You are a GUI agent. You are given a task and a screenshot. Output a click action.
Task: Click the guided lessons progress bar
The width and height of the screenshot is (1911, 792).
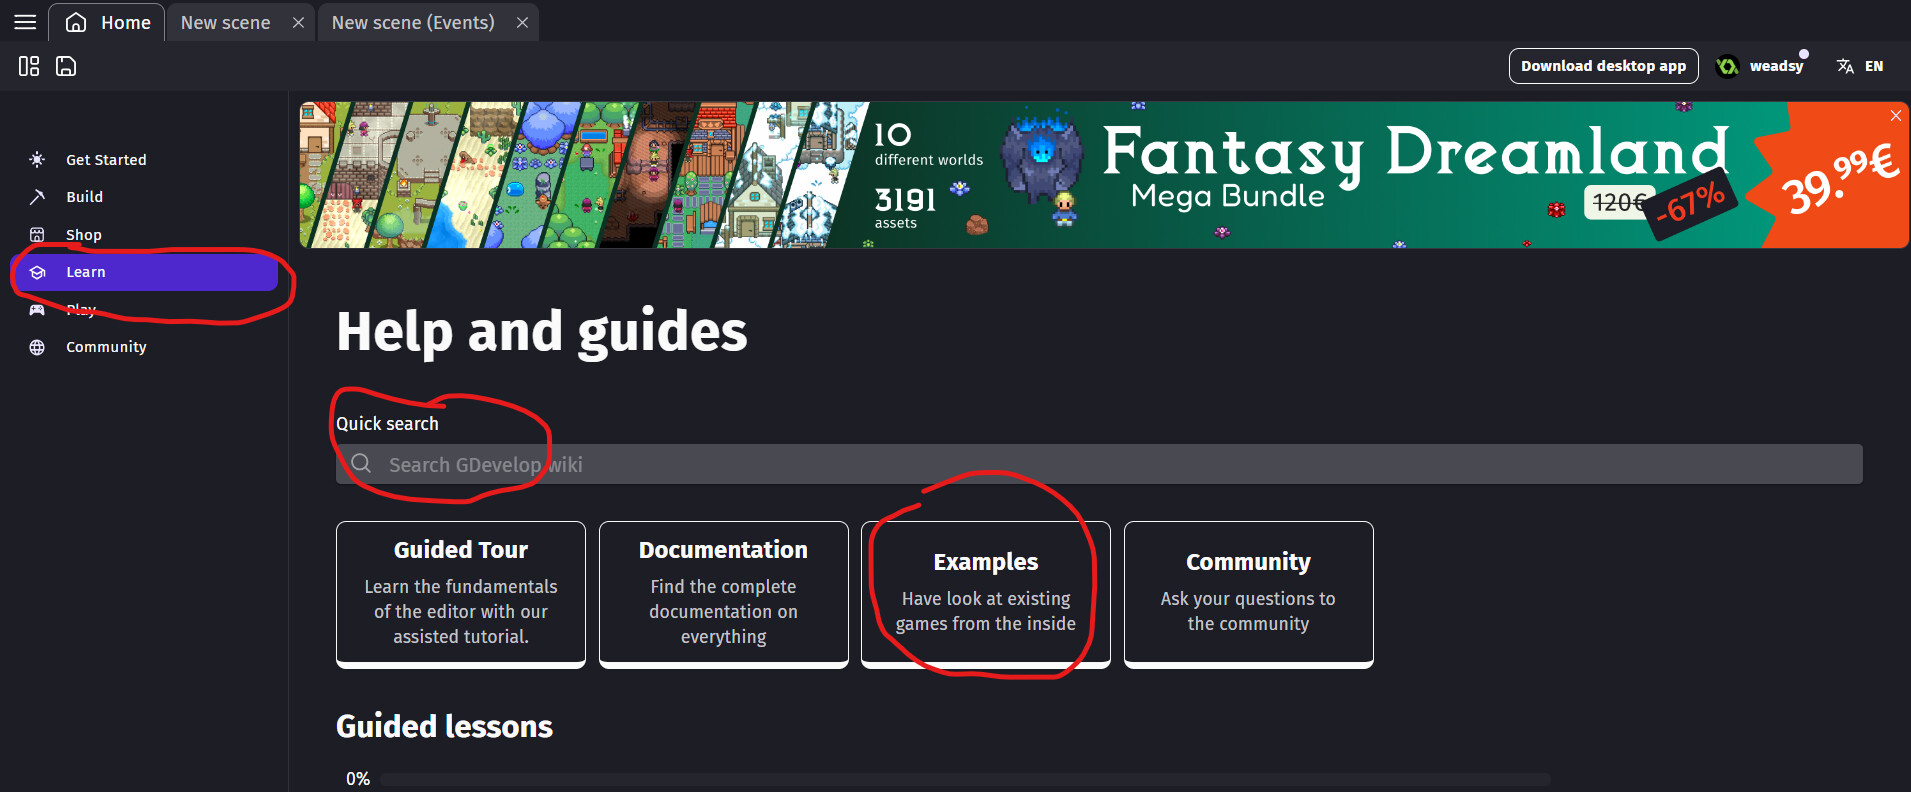(x=965, y=779)
